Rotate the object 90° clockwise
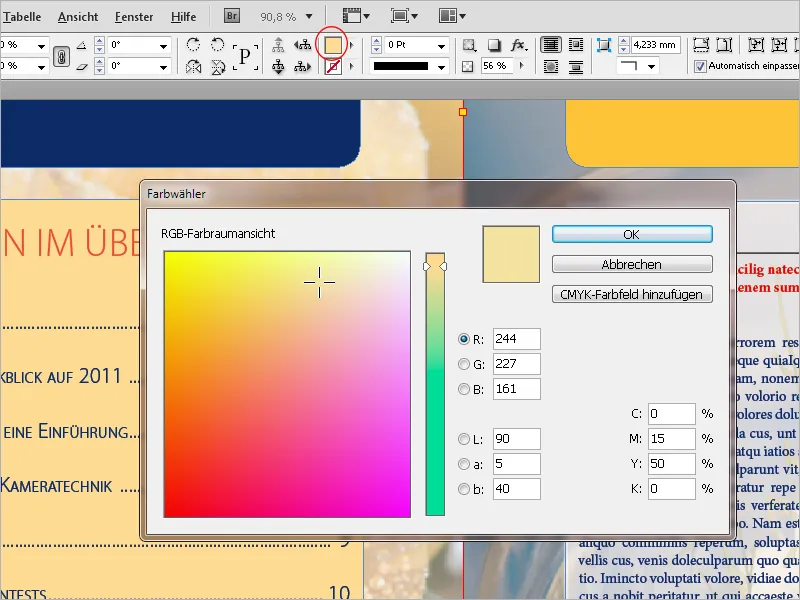The image size is (800, 600). 193,45
